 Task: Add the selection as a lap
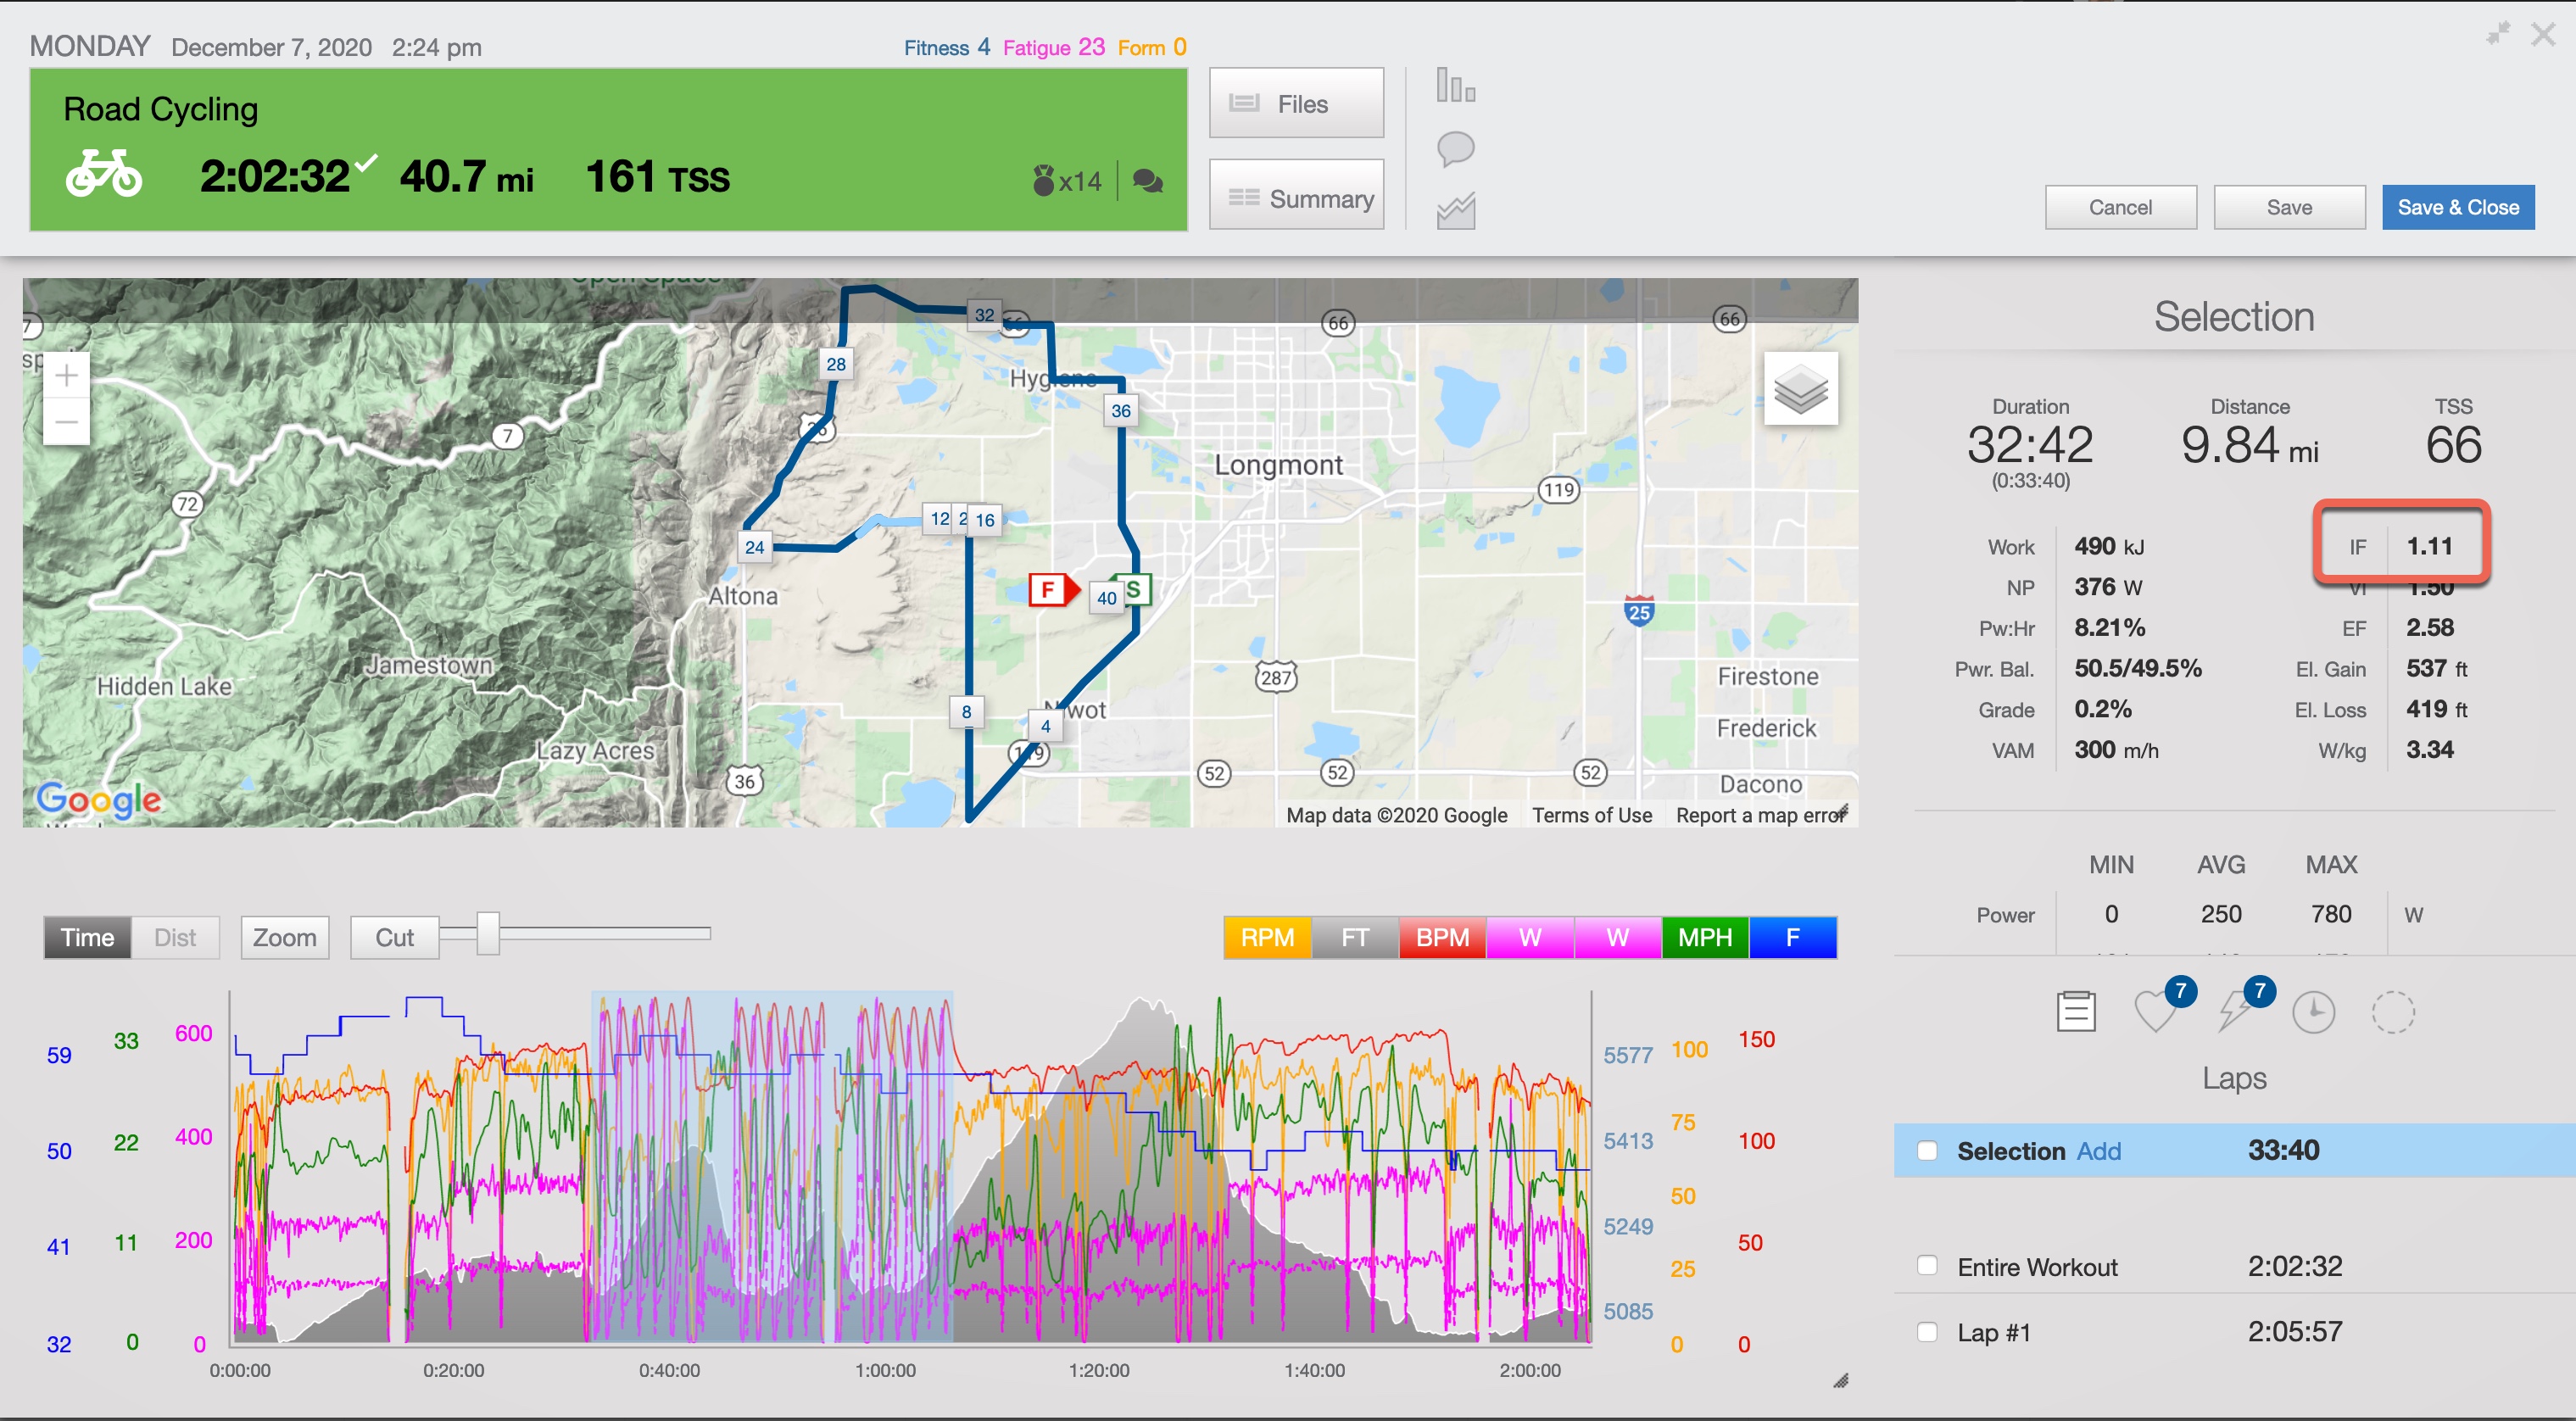[2098, 1151]
